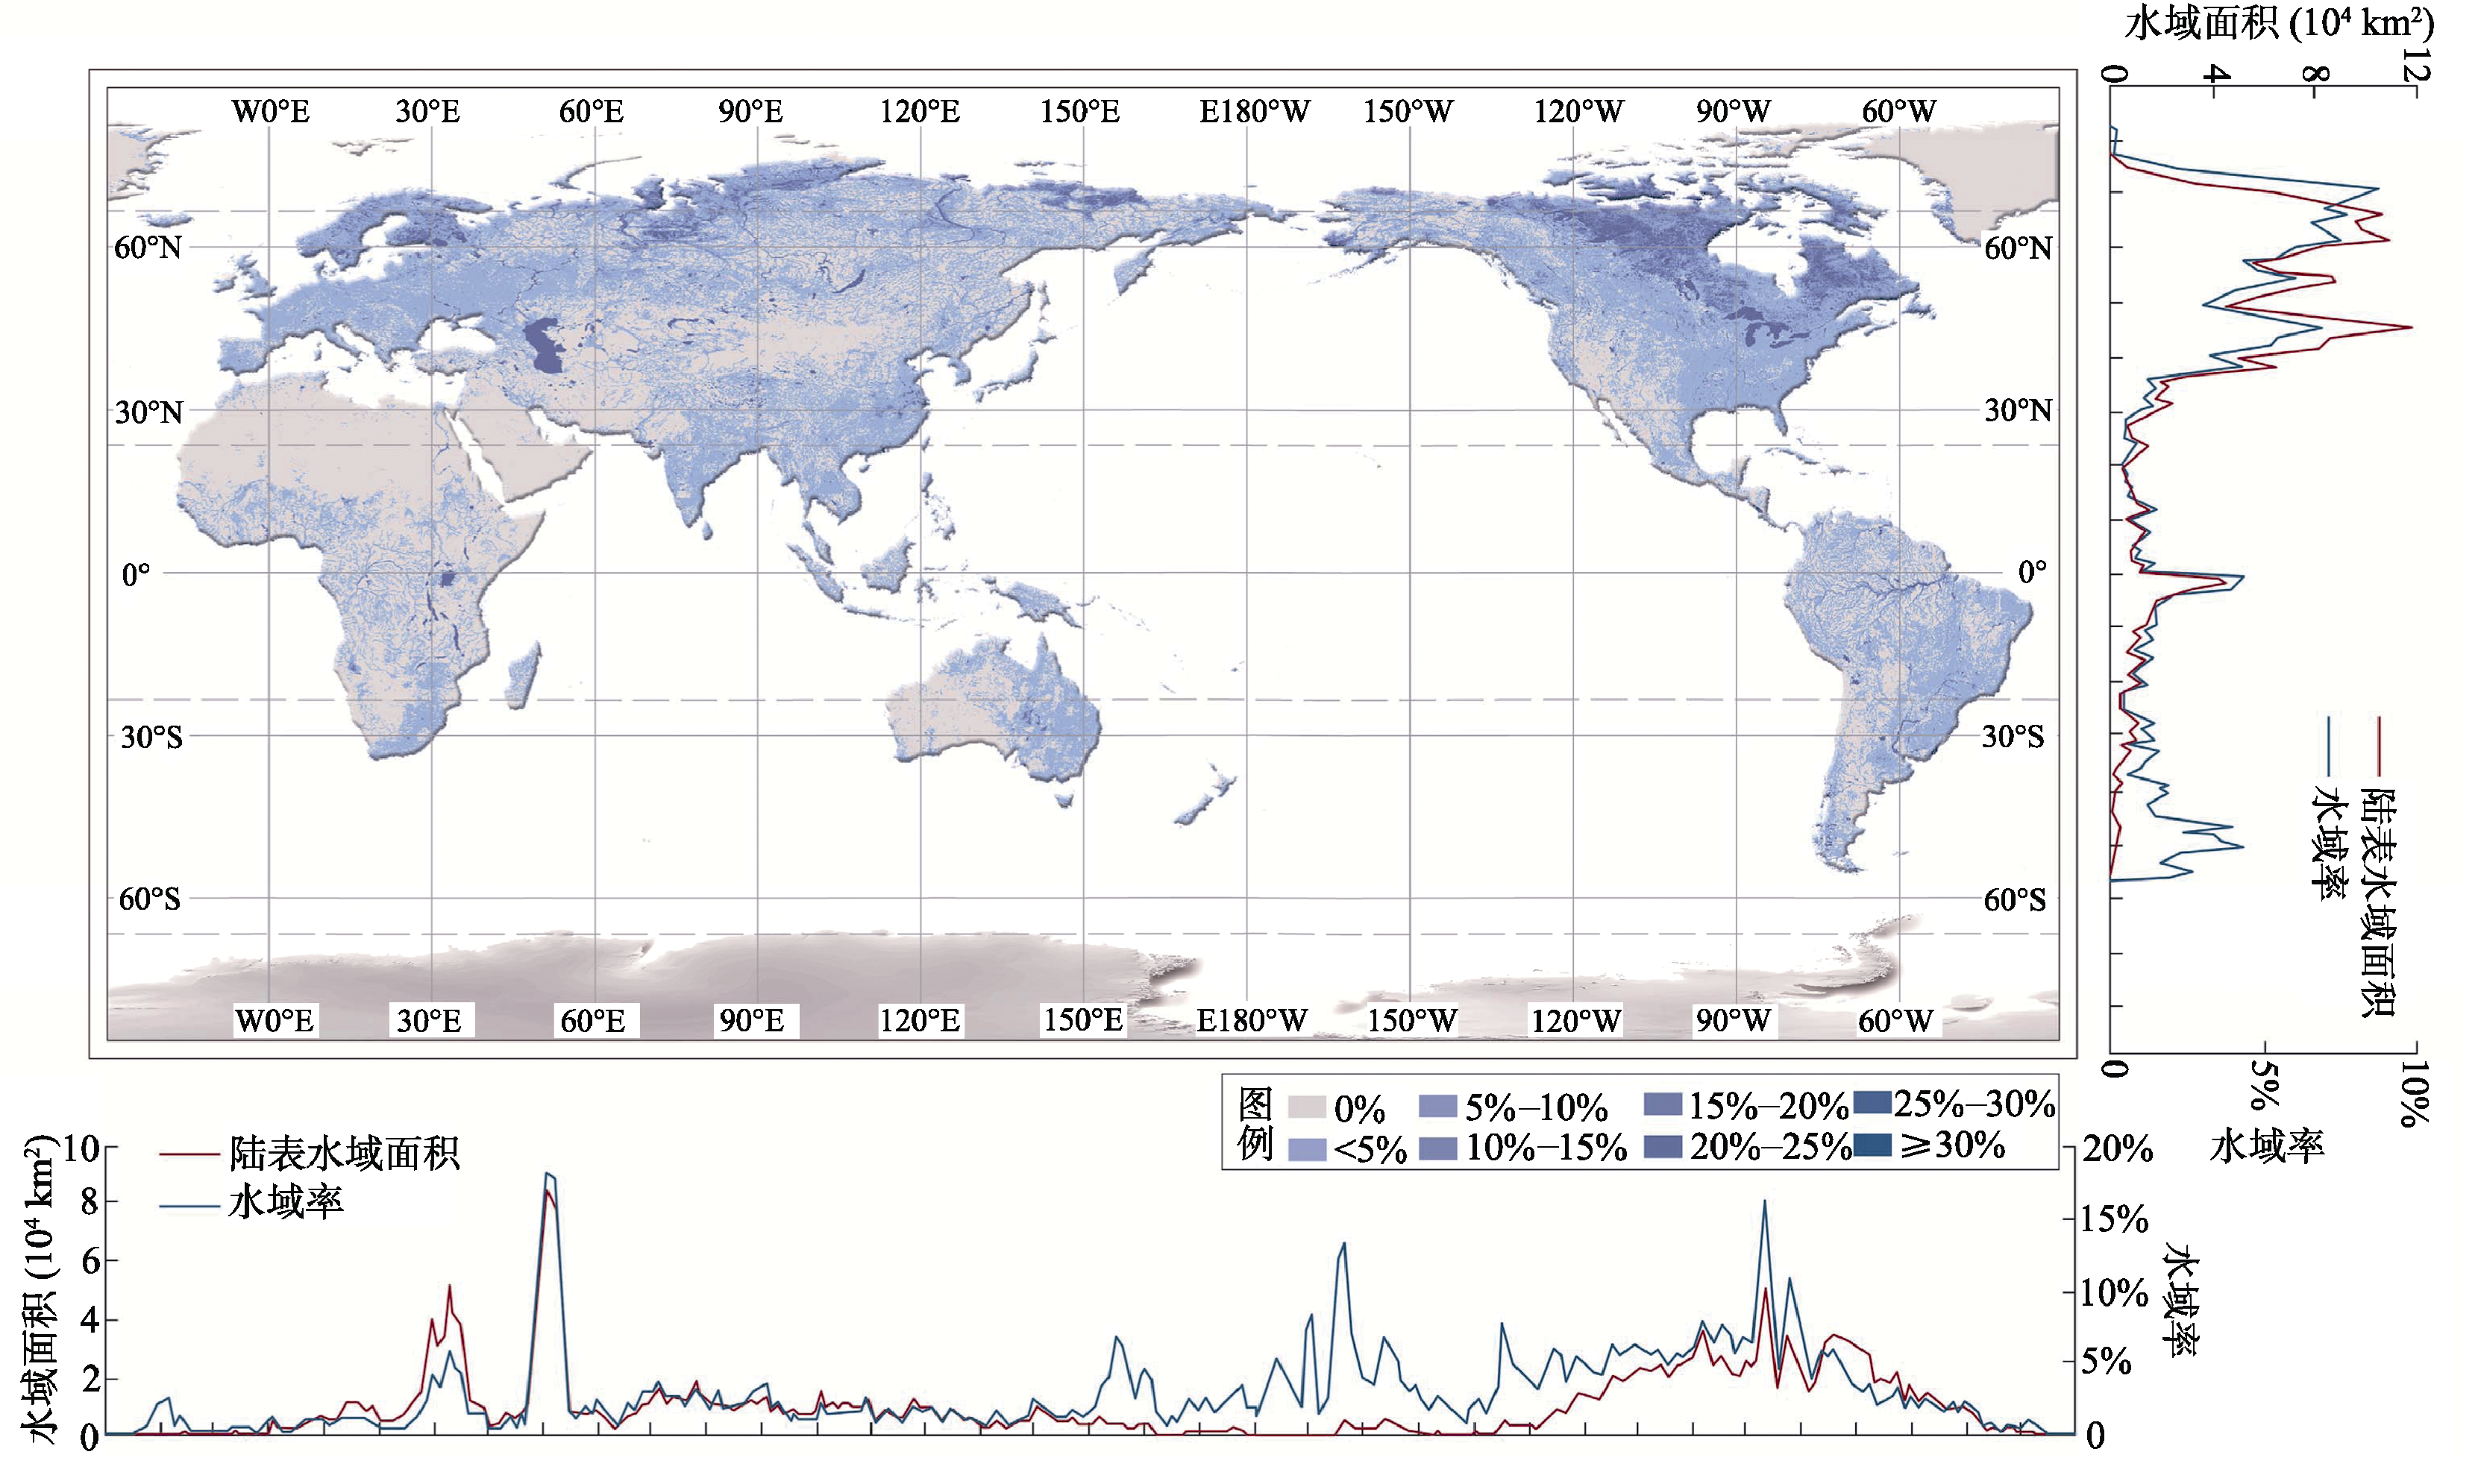
Task: Click the 90°E label along the map's top edge
Action: point(750,111)
